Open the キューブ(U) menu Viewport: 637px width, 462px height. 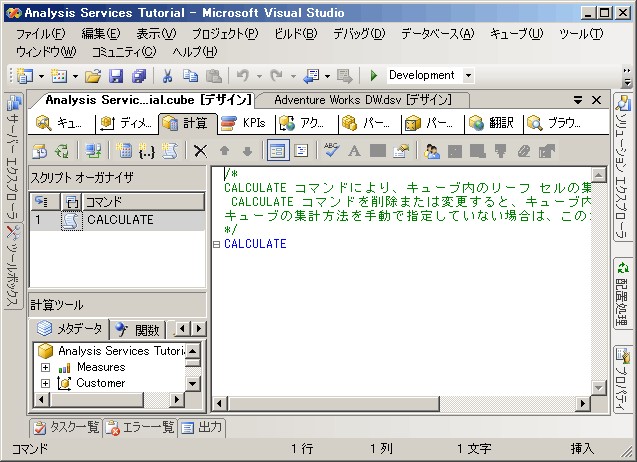pyautogui.click(x=516, y=34)
